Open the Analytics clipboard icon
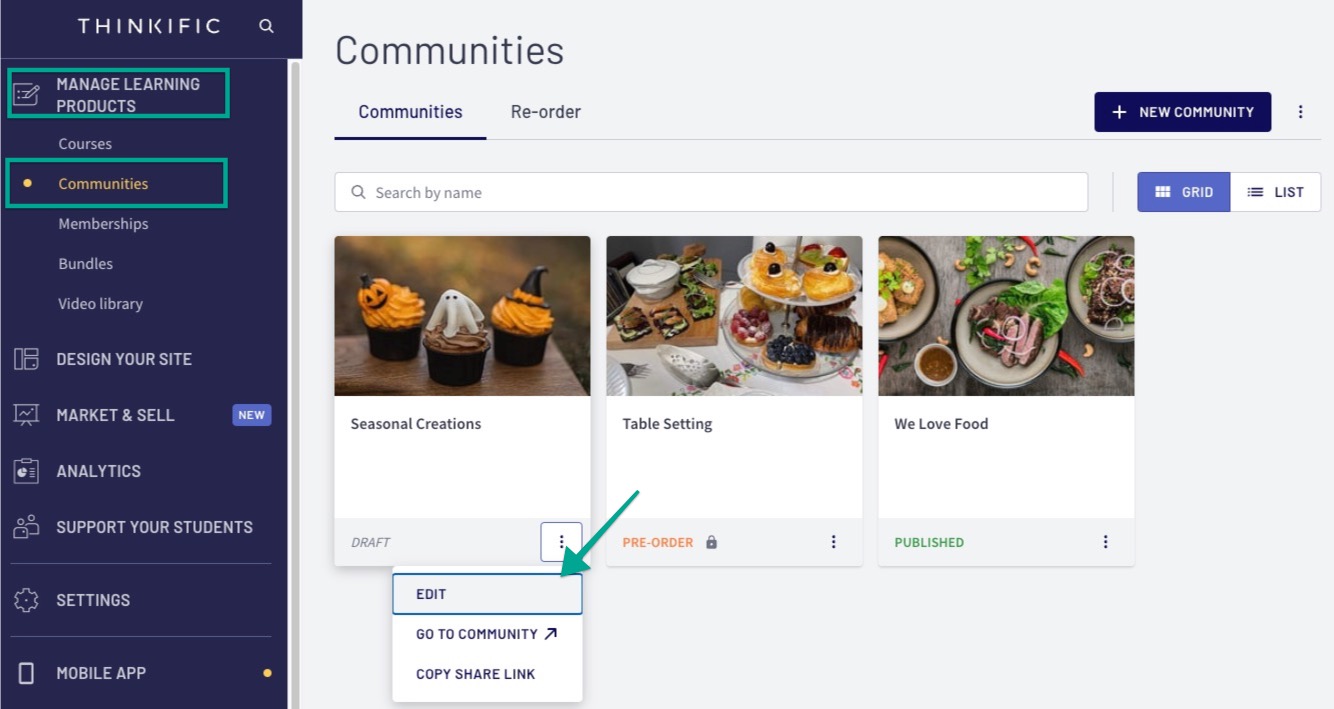This screenshot has height=709, width=1334. pyautogui.click(x=26, y=471)
